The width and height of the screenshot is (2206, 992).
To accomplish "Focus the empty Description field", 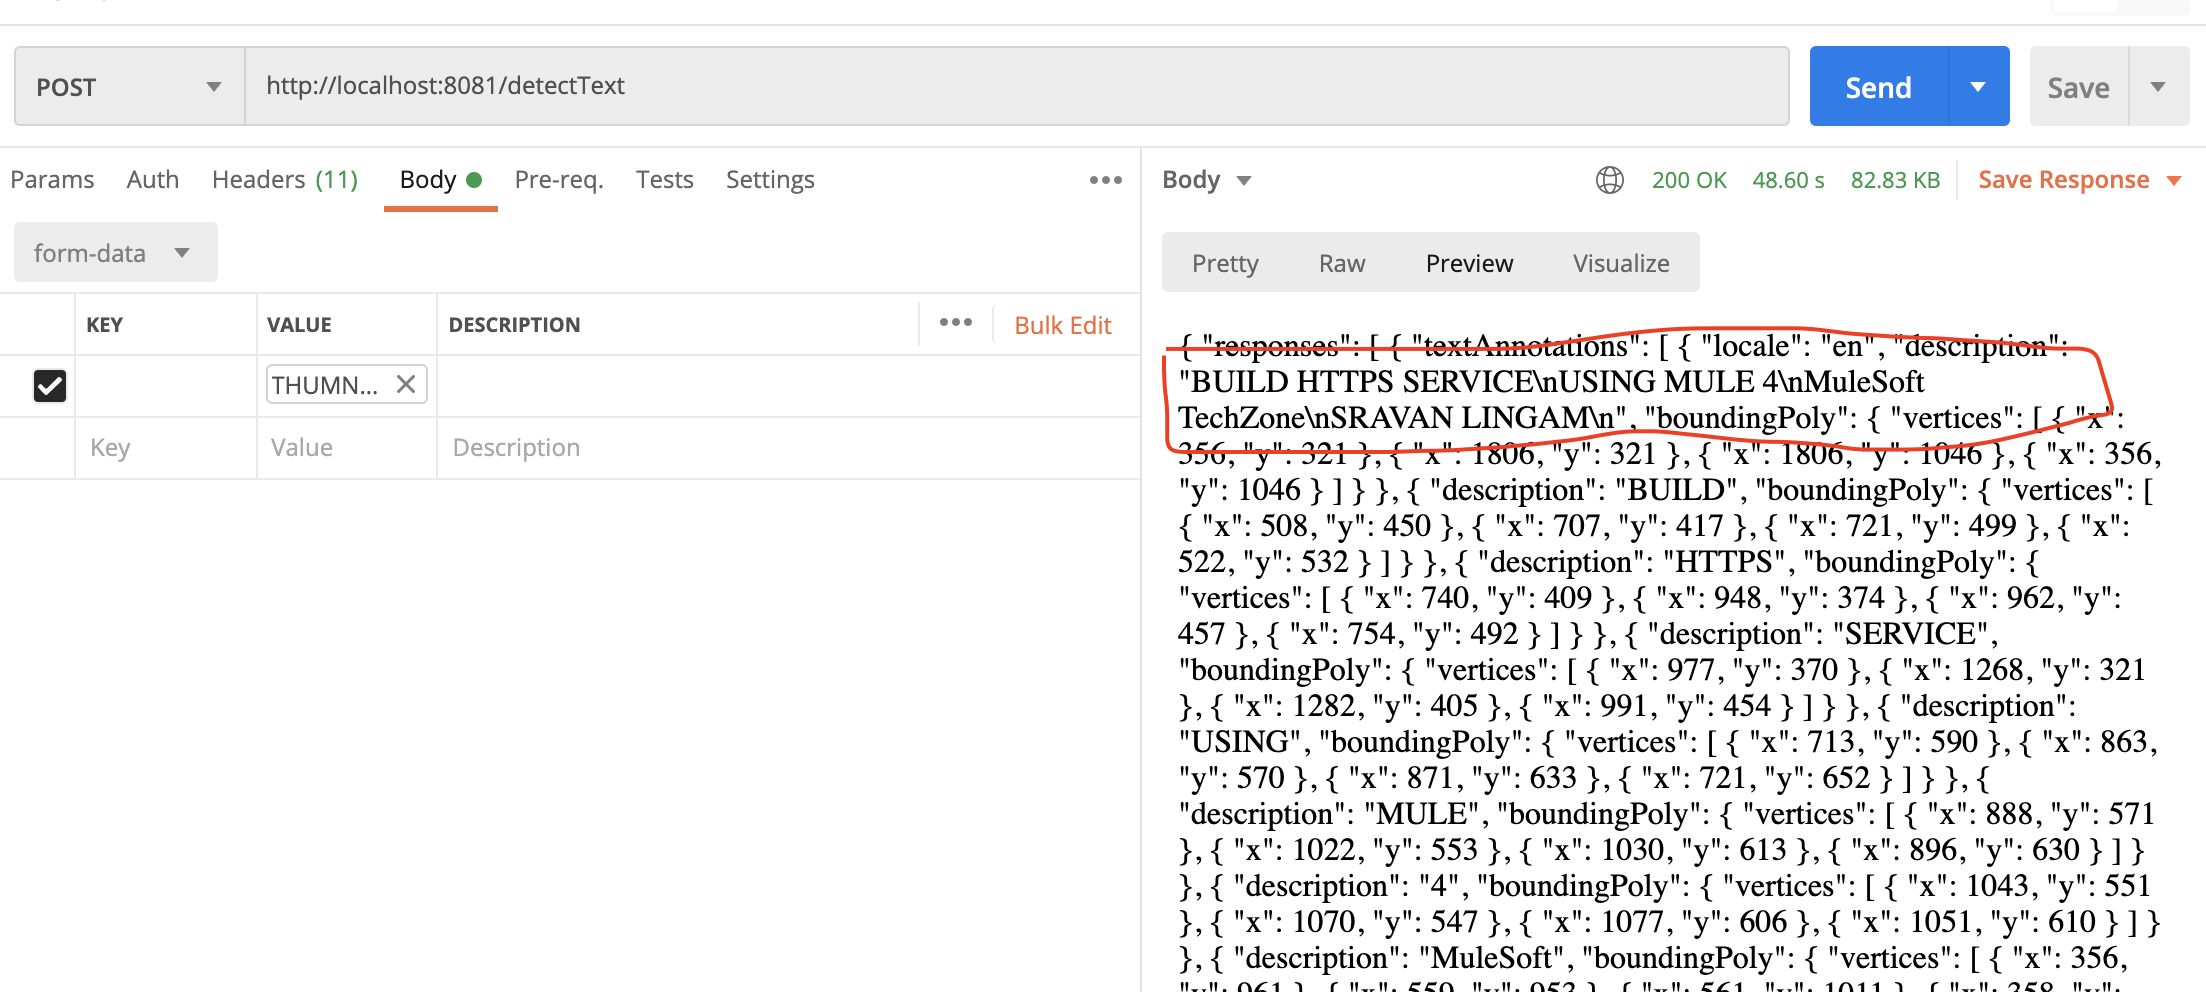I will 788,448.
